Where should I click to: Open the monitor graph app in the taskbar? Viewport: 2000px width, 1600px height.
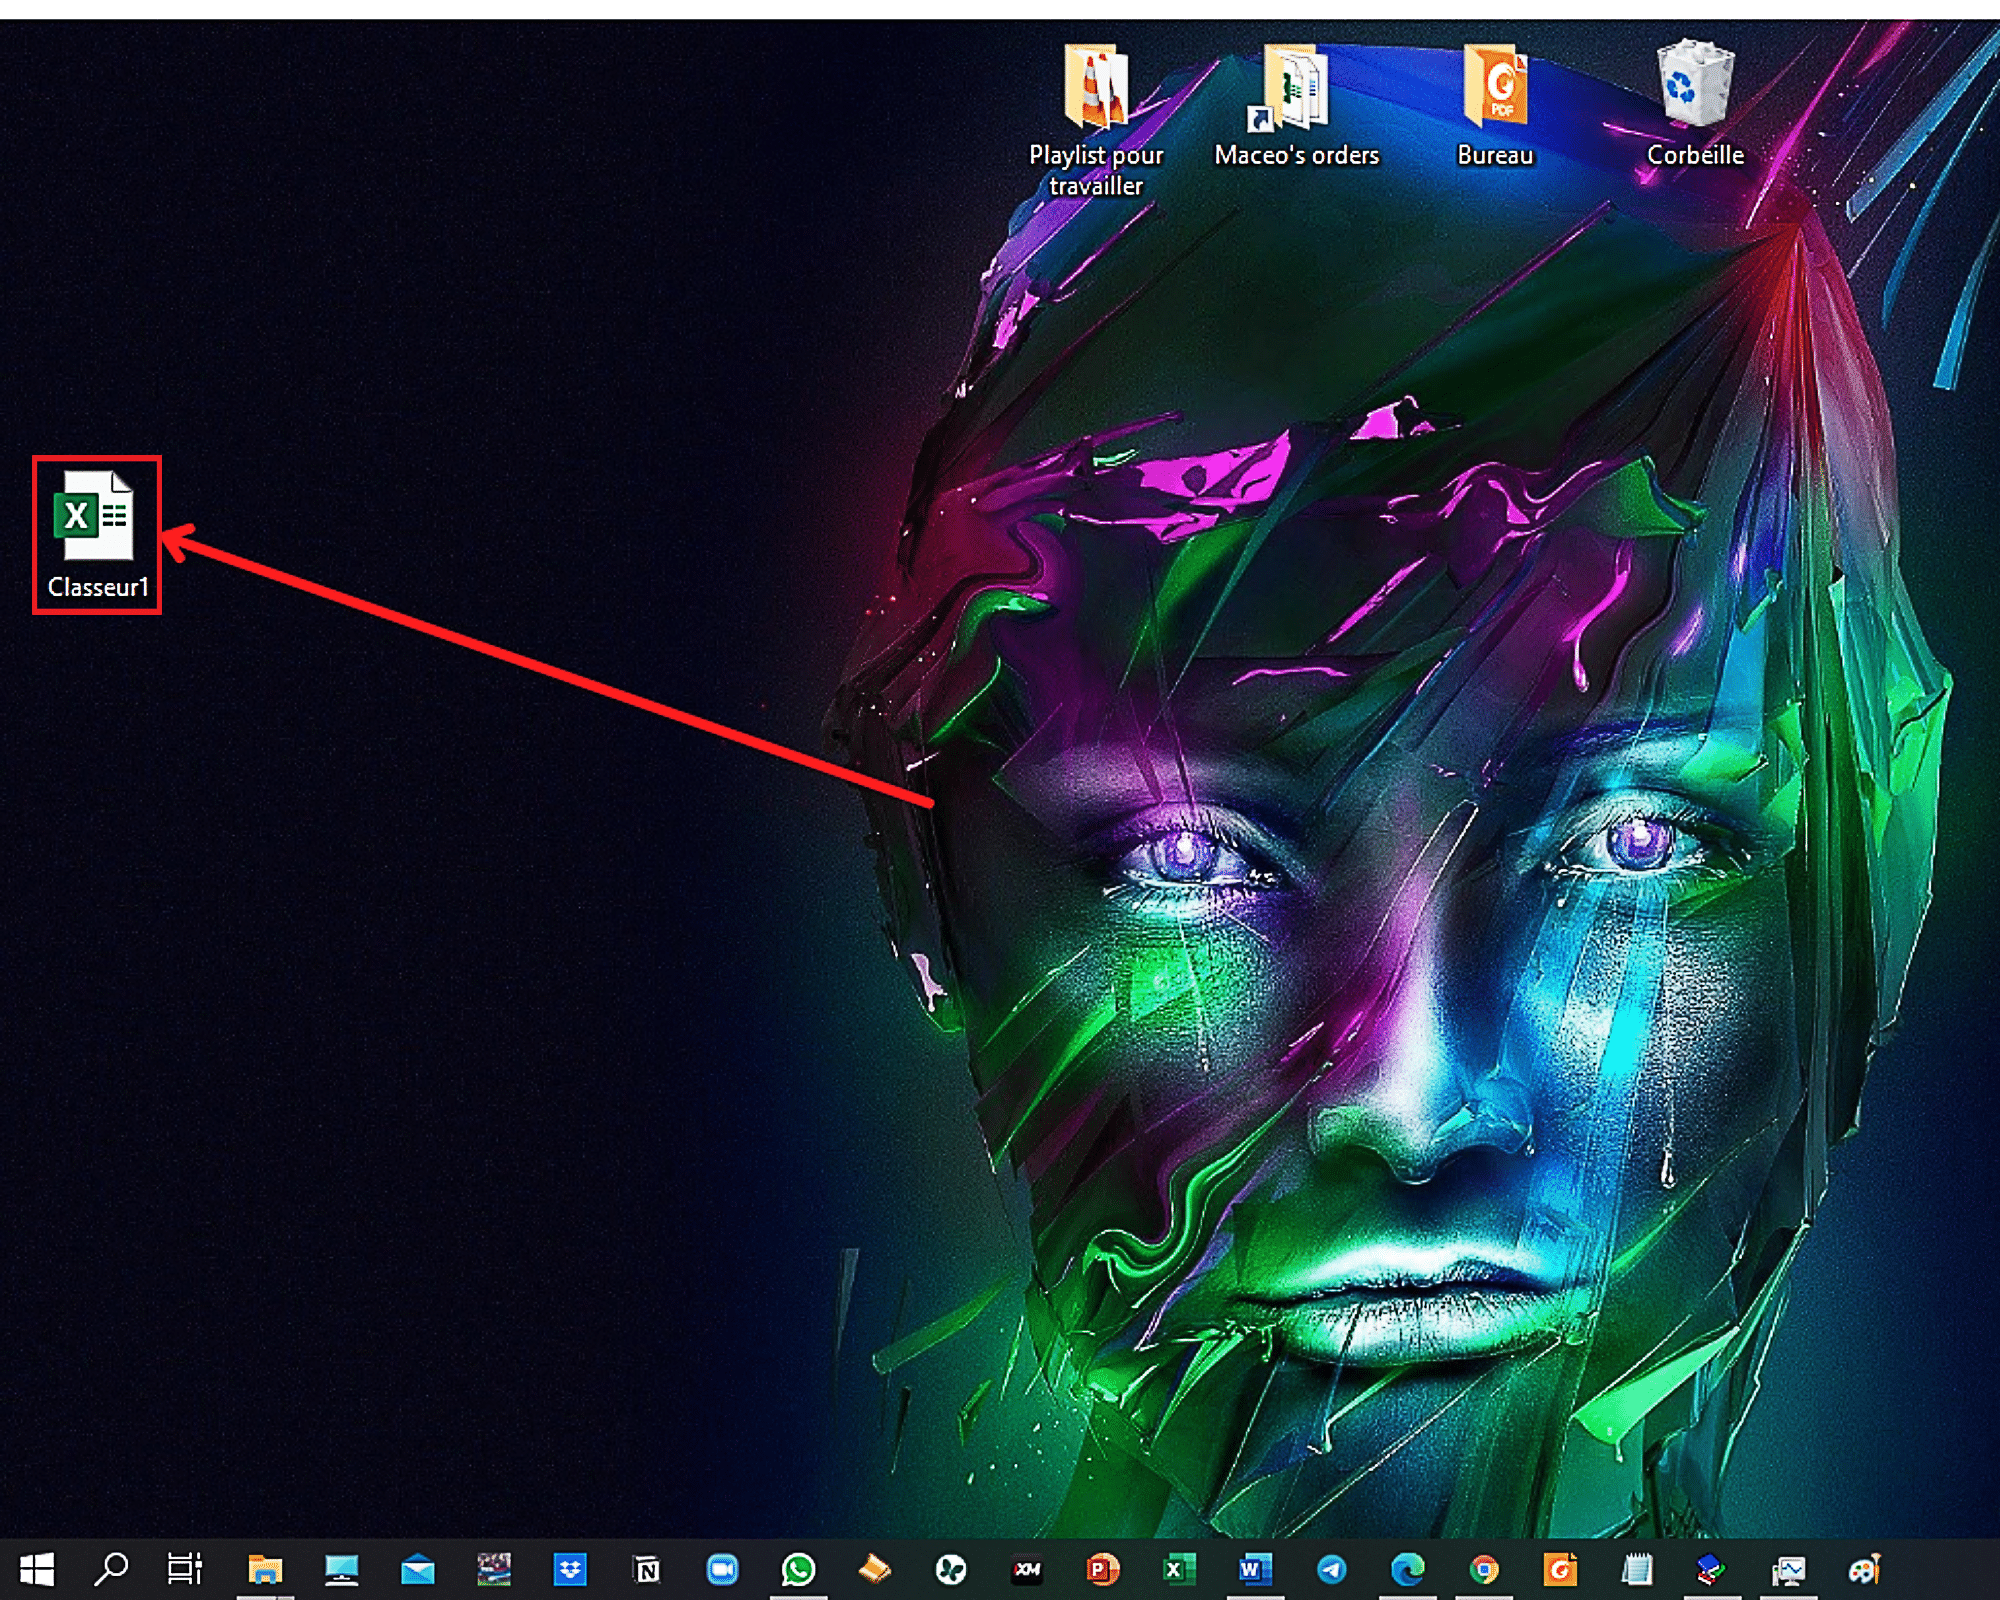(1788, 1571)
